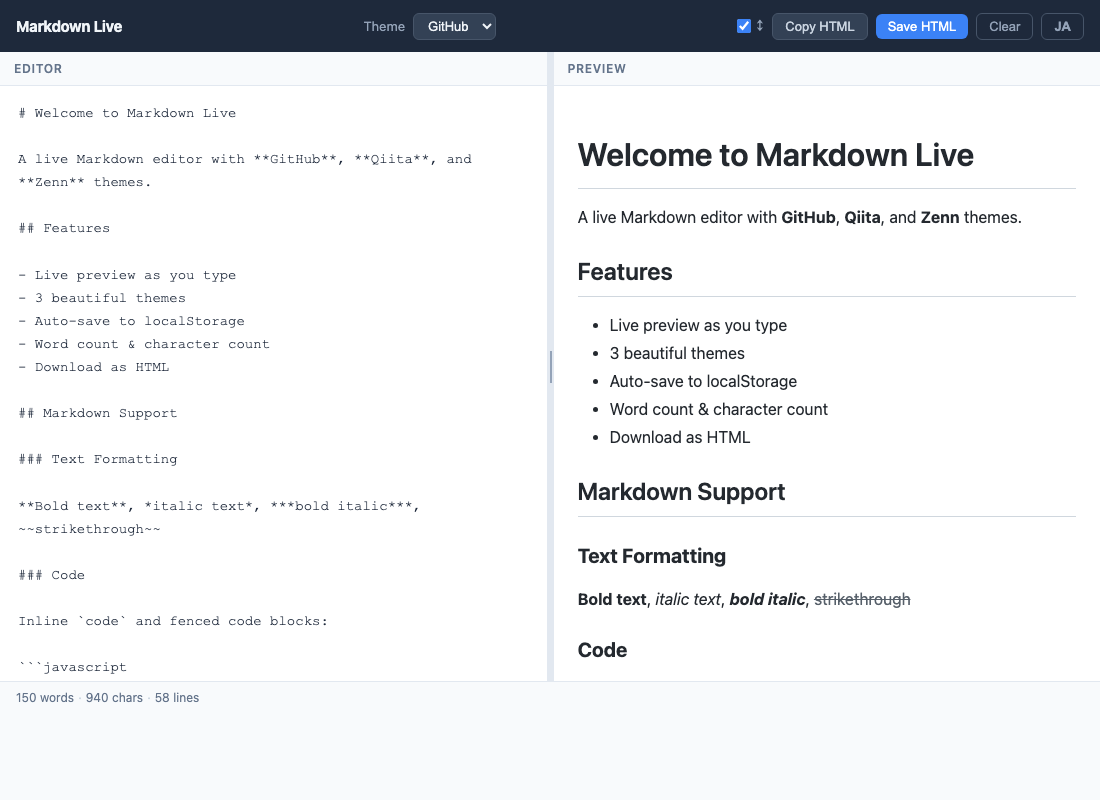Click editor line '# Welcome to Markdown Live'
The width and height of the screenshot is (1100, 800).
tap(127, 113)
